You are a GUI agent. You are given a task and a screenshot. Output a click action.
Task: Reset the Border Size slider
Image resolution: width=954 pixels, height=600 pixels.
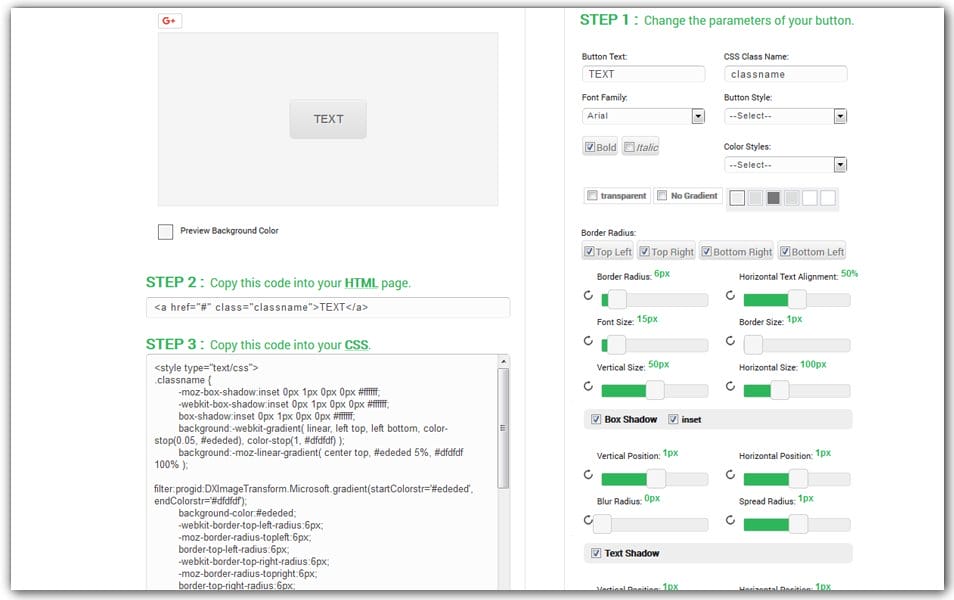coord(730,342)
